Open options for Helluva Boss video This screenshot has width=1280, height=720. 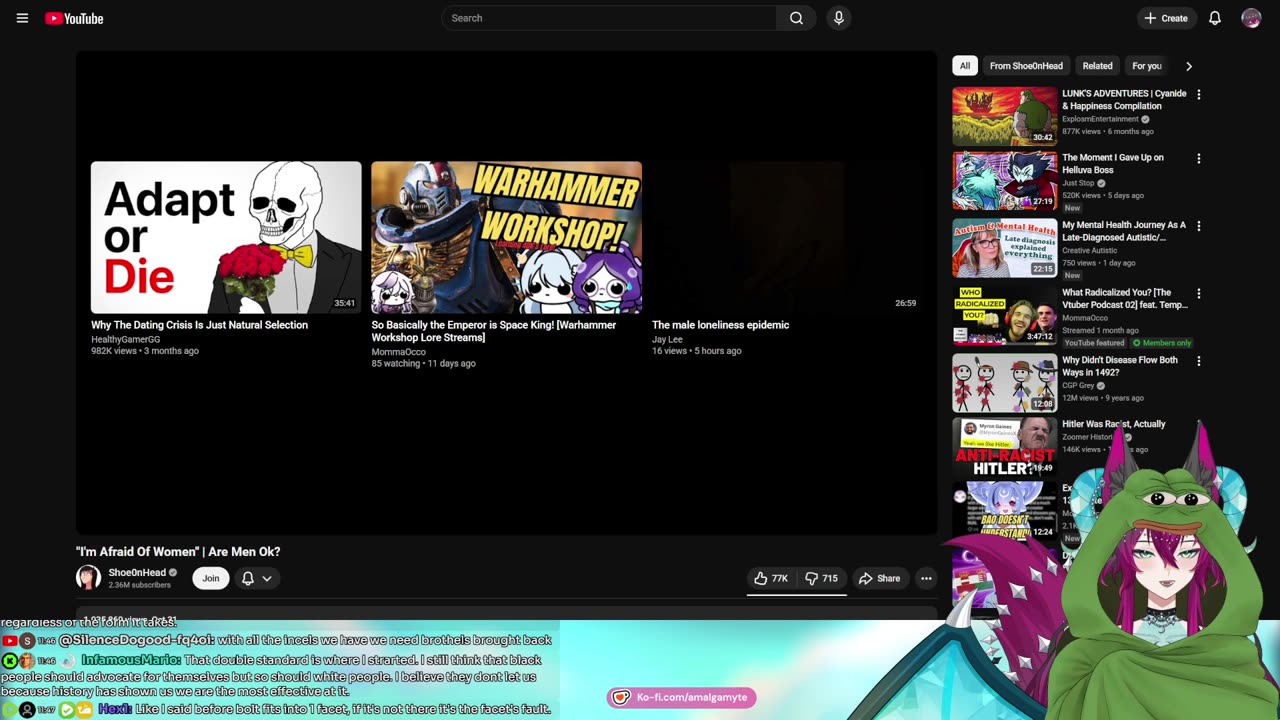pos(1198,158)
